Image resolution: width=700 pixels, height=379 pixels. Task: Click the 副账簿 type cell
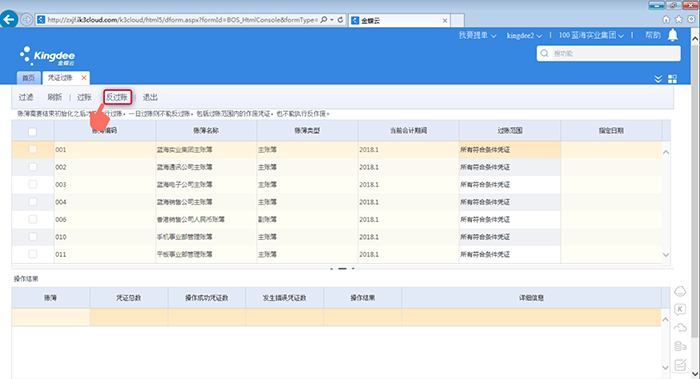point(307,219)
